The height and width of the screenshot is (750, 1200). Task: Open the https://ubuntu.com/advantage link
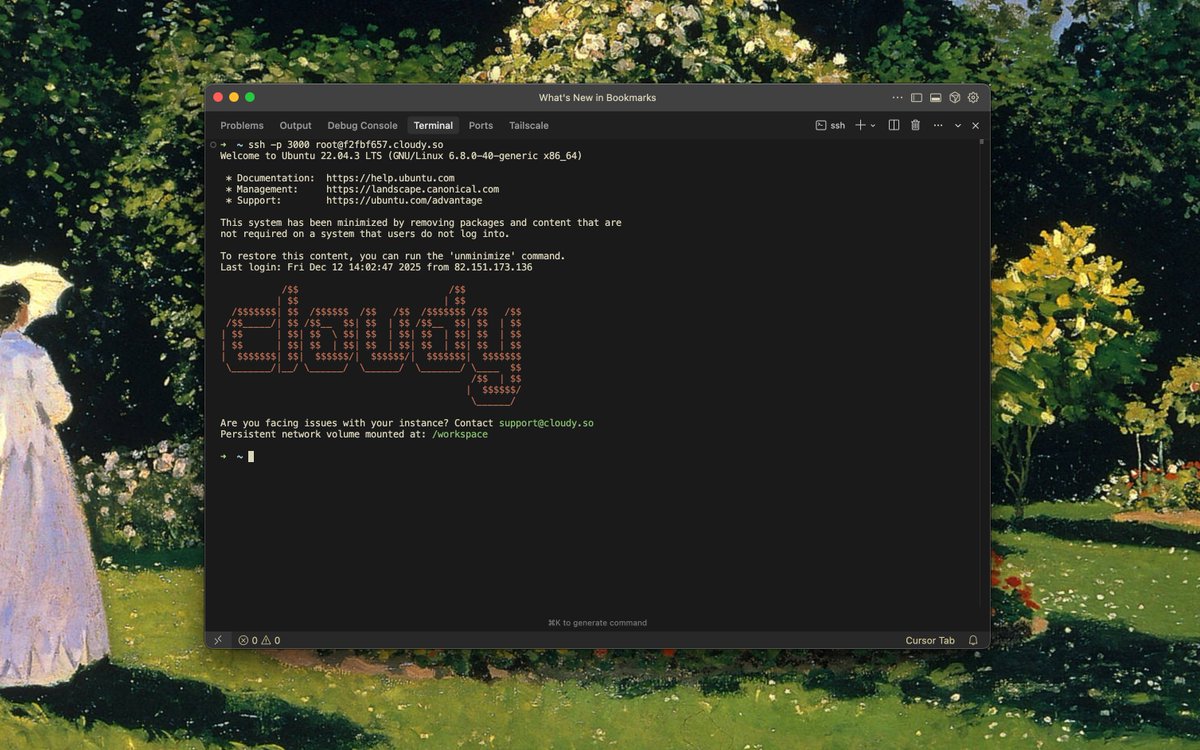point(404,200)
